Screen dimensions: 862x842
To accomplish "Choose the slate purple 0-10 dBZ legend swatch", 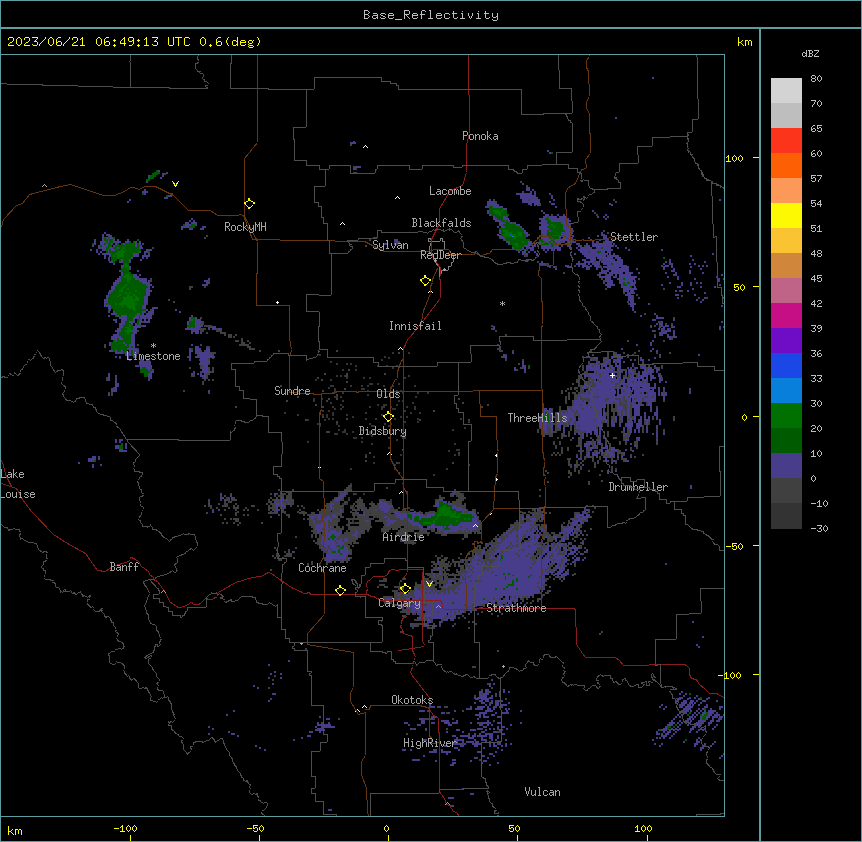I will coord(786,466).
